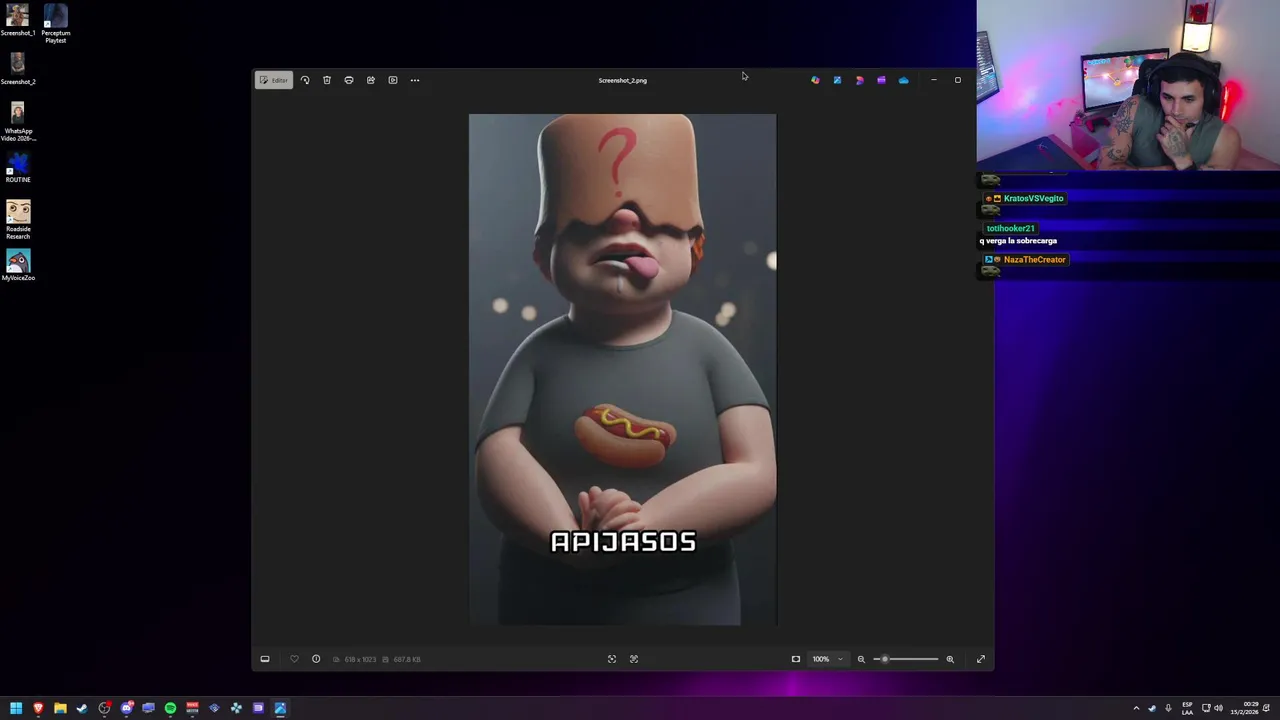Open Spotify from the taskbar

(170, 708)
